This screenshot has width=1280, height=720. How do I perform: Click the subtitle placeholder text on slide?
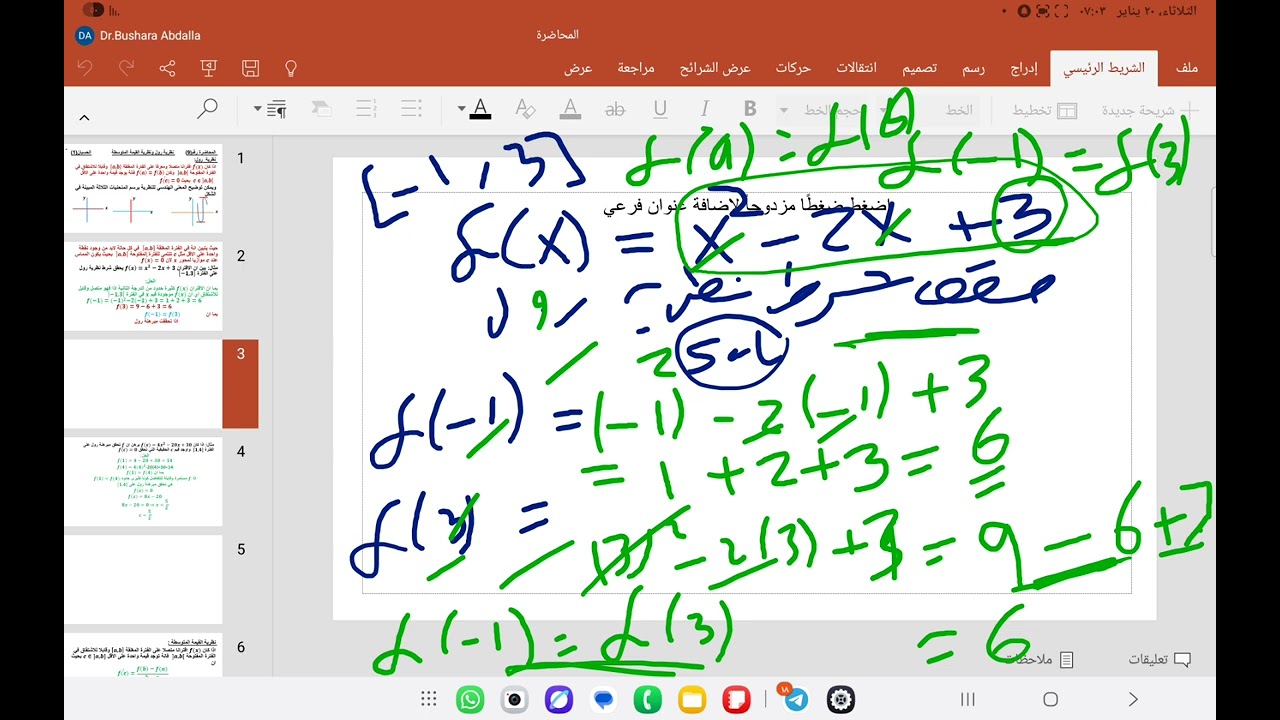(746, 206)
